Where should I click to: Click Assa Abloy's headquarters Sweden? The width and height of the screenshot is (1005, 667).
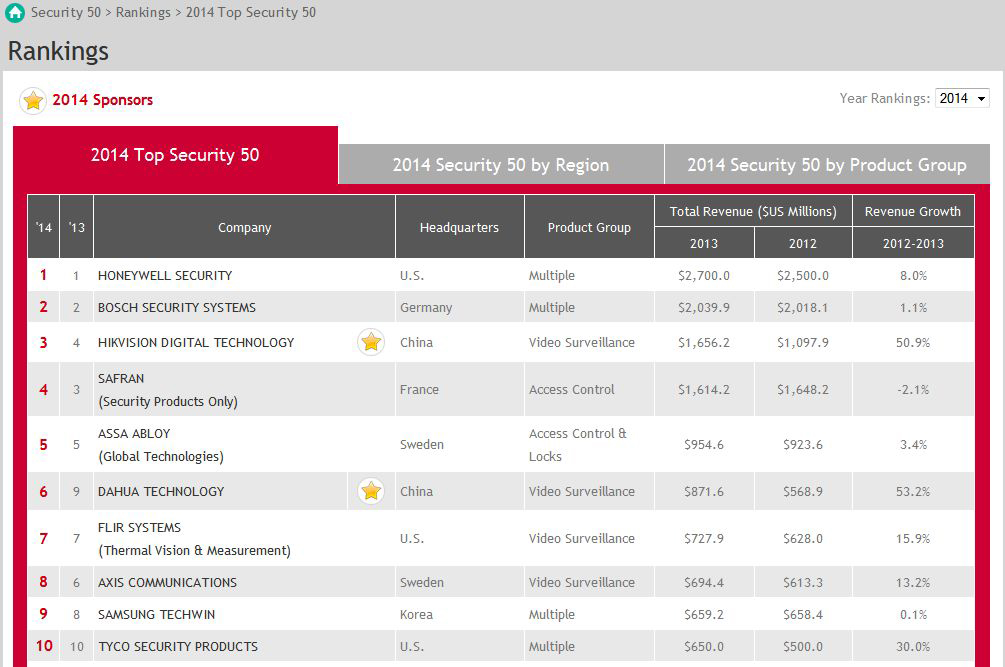click(x=422, y=445)
